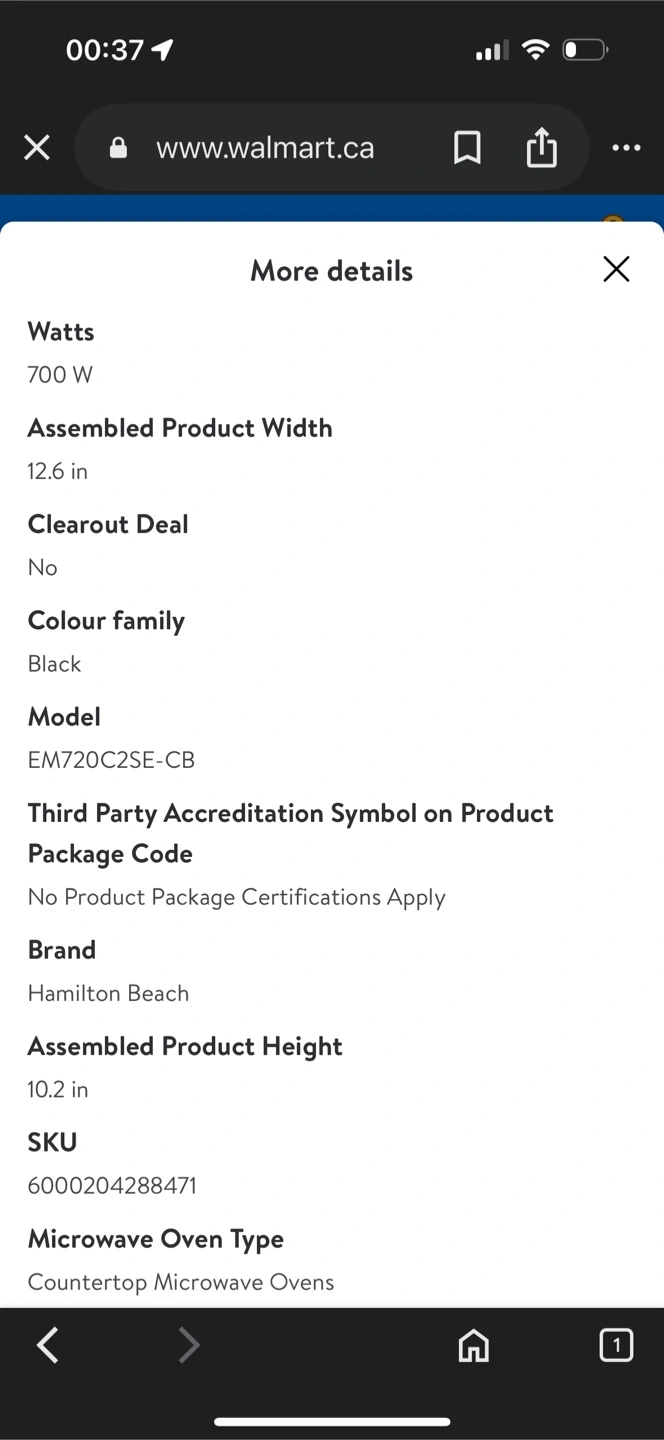Viewport: 664px width, 1440px height.
Task: Tap the More details heading
Action: pos(331,271)
